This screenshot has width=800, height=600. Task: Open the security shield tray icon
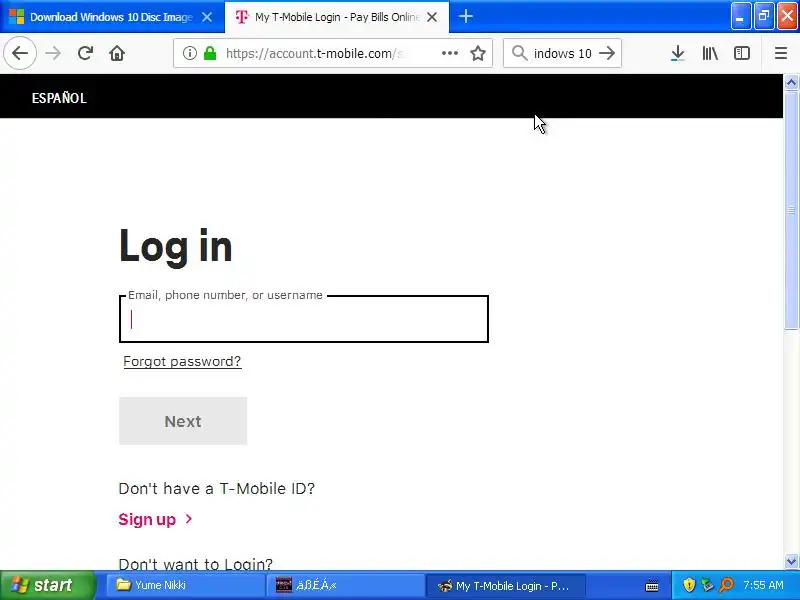689,585
